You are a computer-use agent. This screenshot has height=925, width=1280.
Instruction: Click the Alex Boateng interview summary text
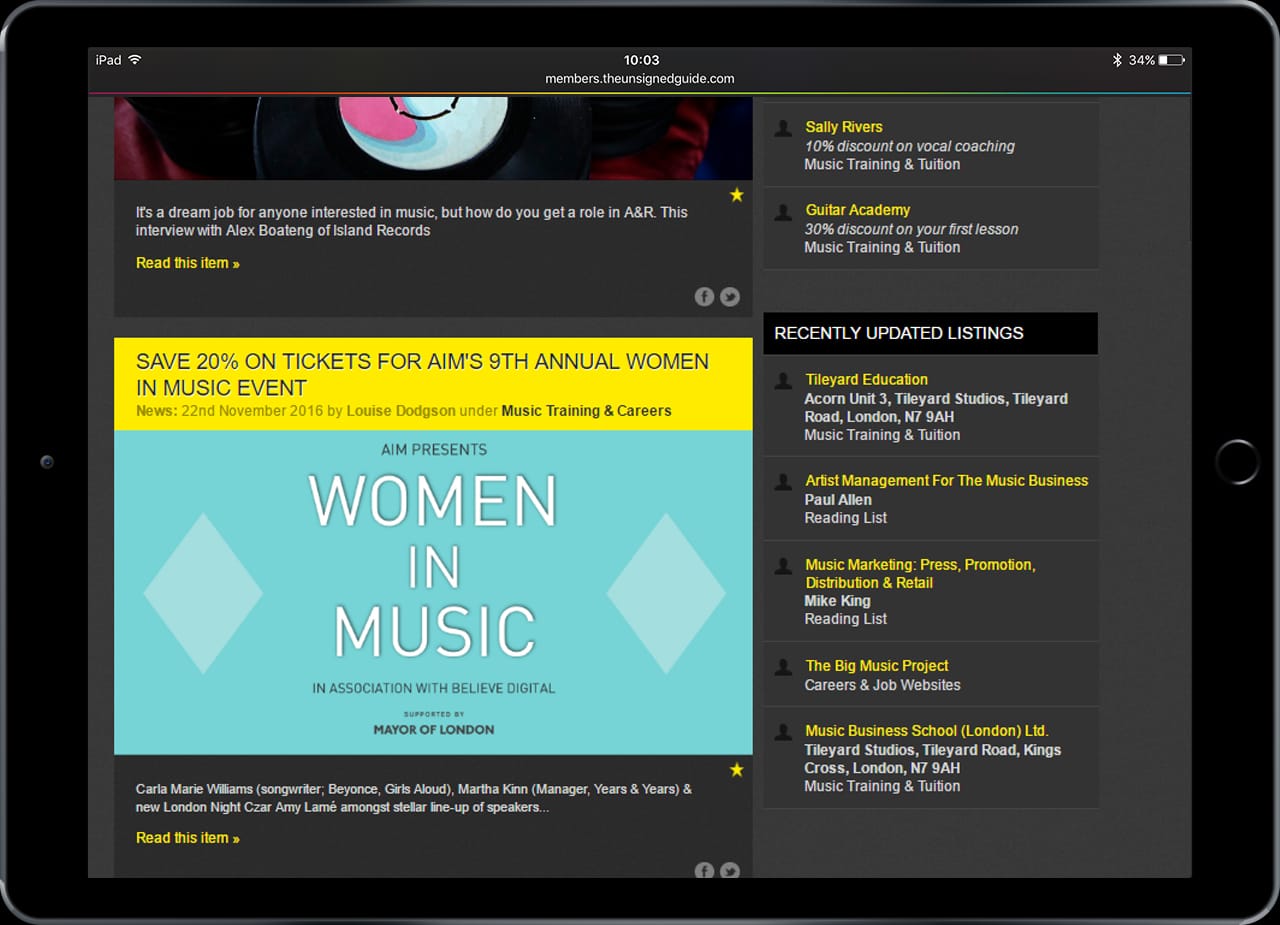coord(412,221)
